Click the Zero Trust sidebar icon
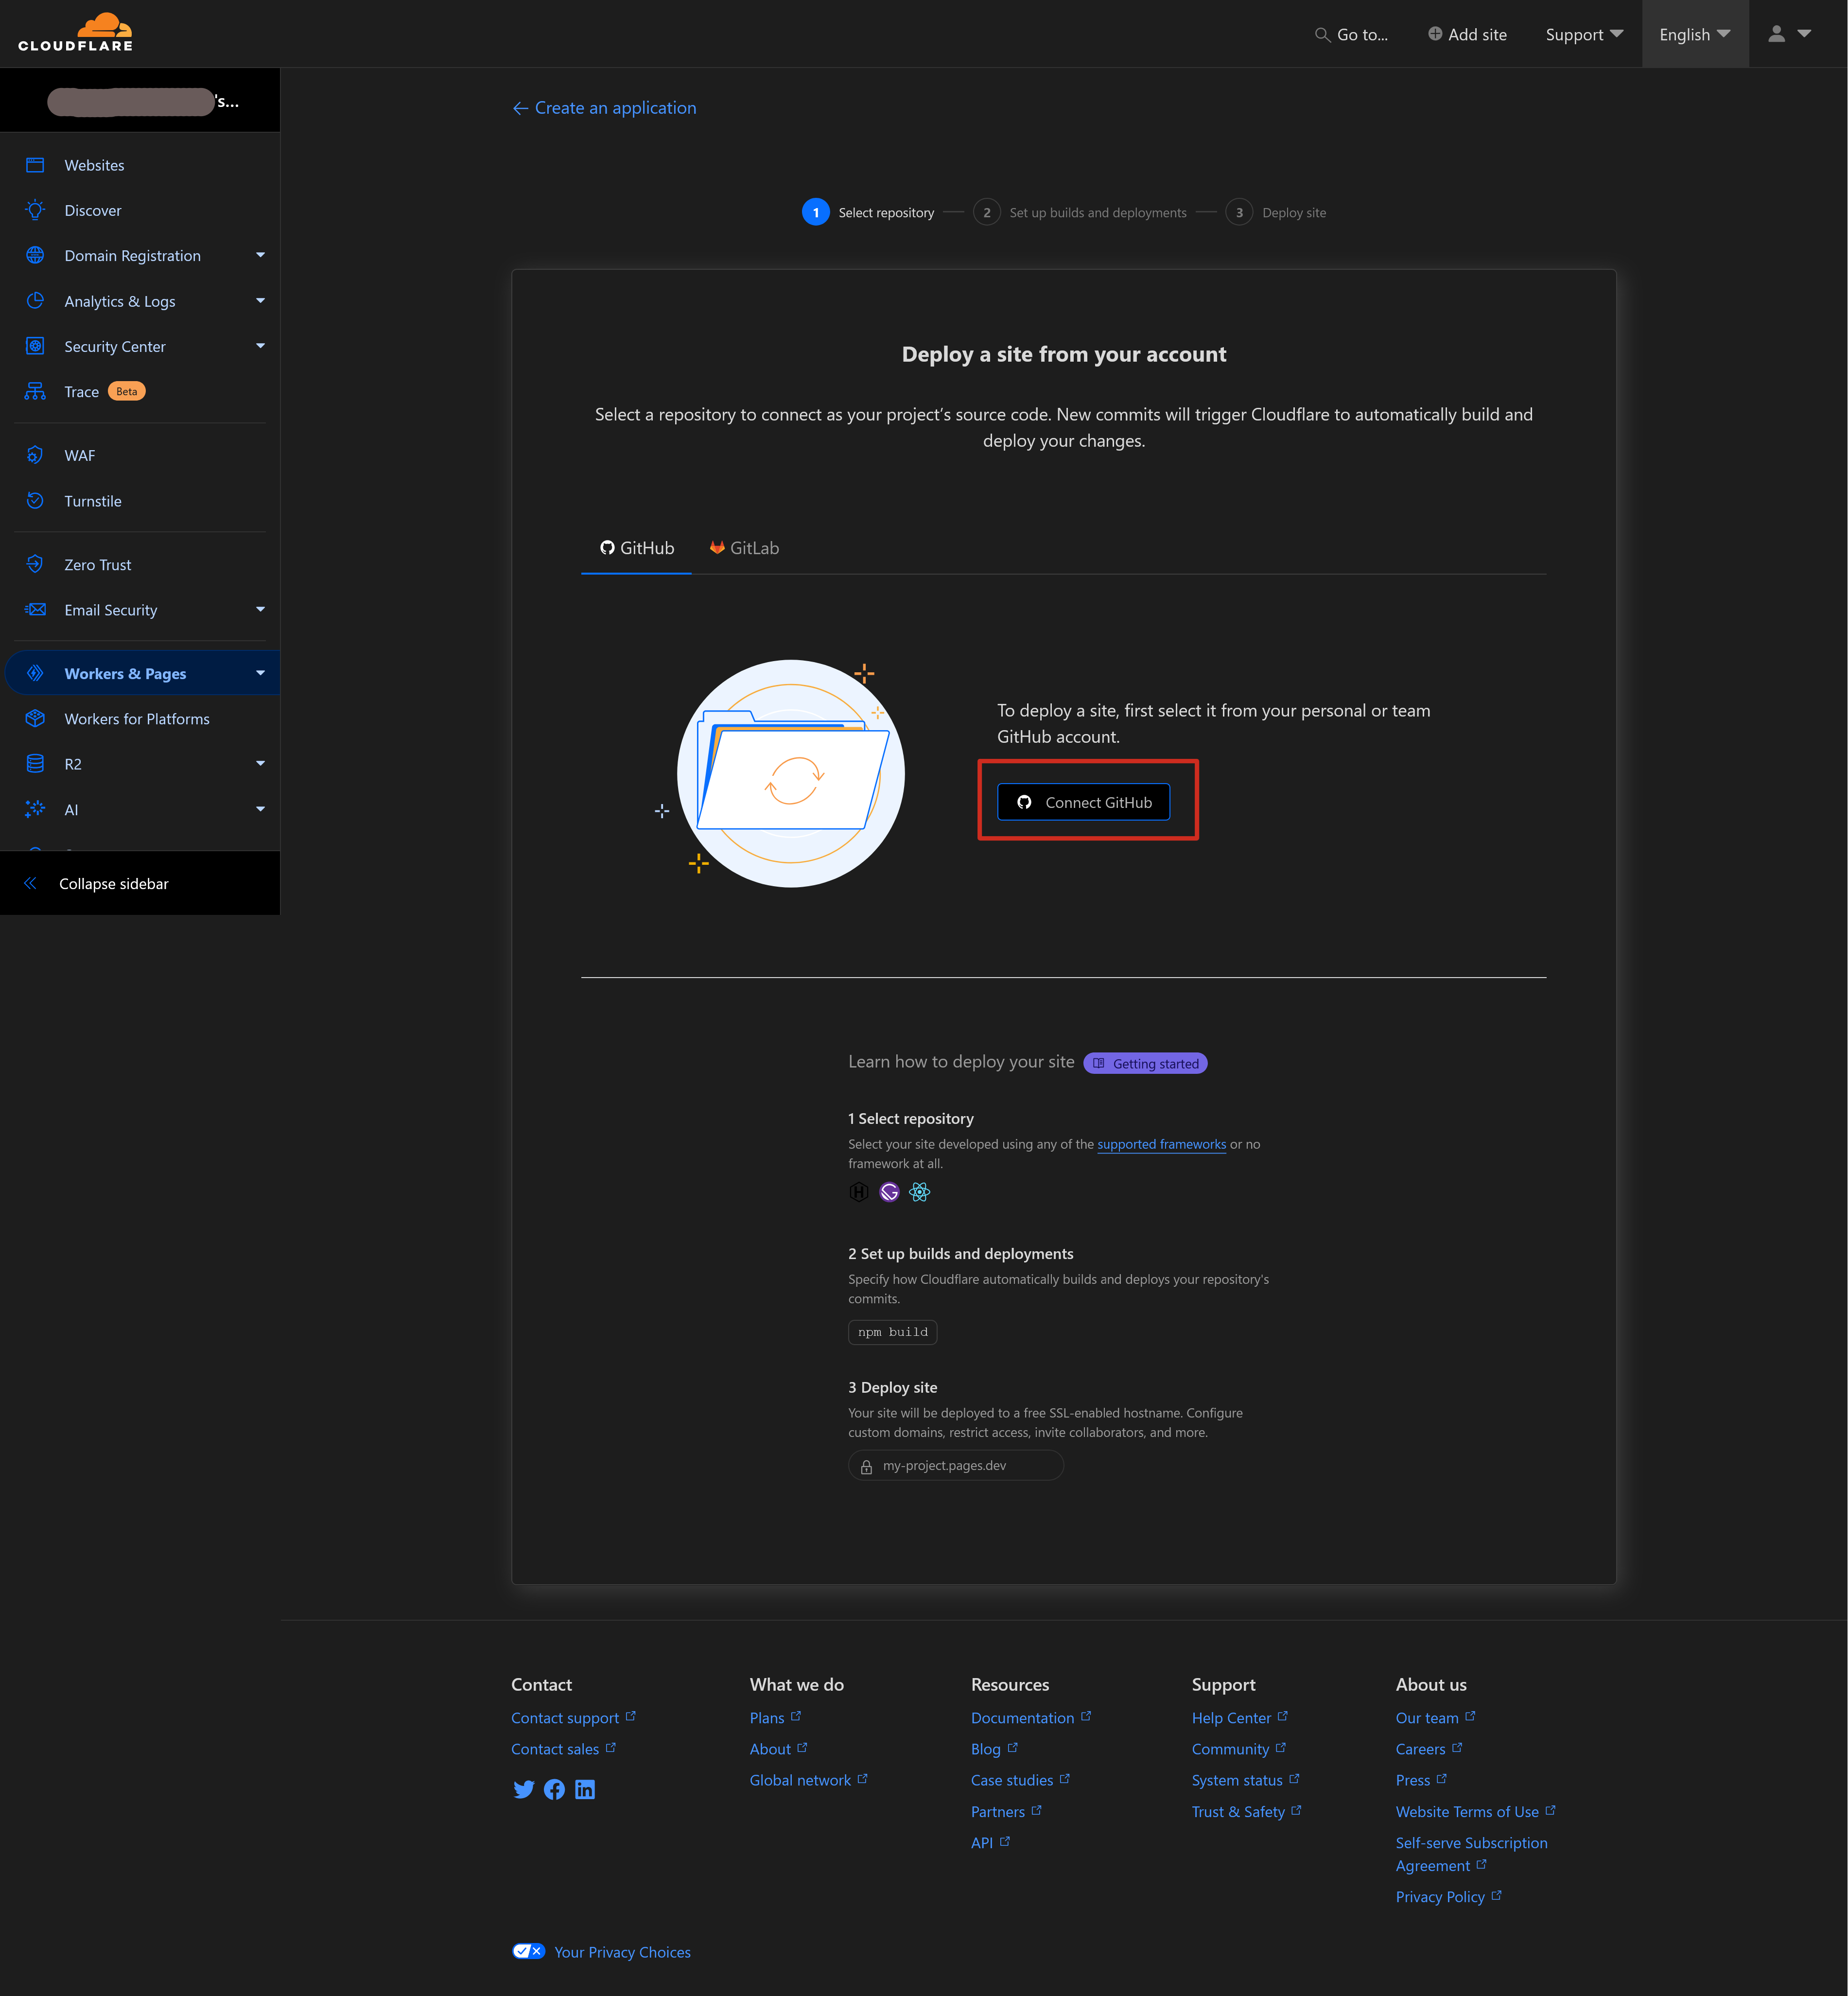 tap(35, 564)
